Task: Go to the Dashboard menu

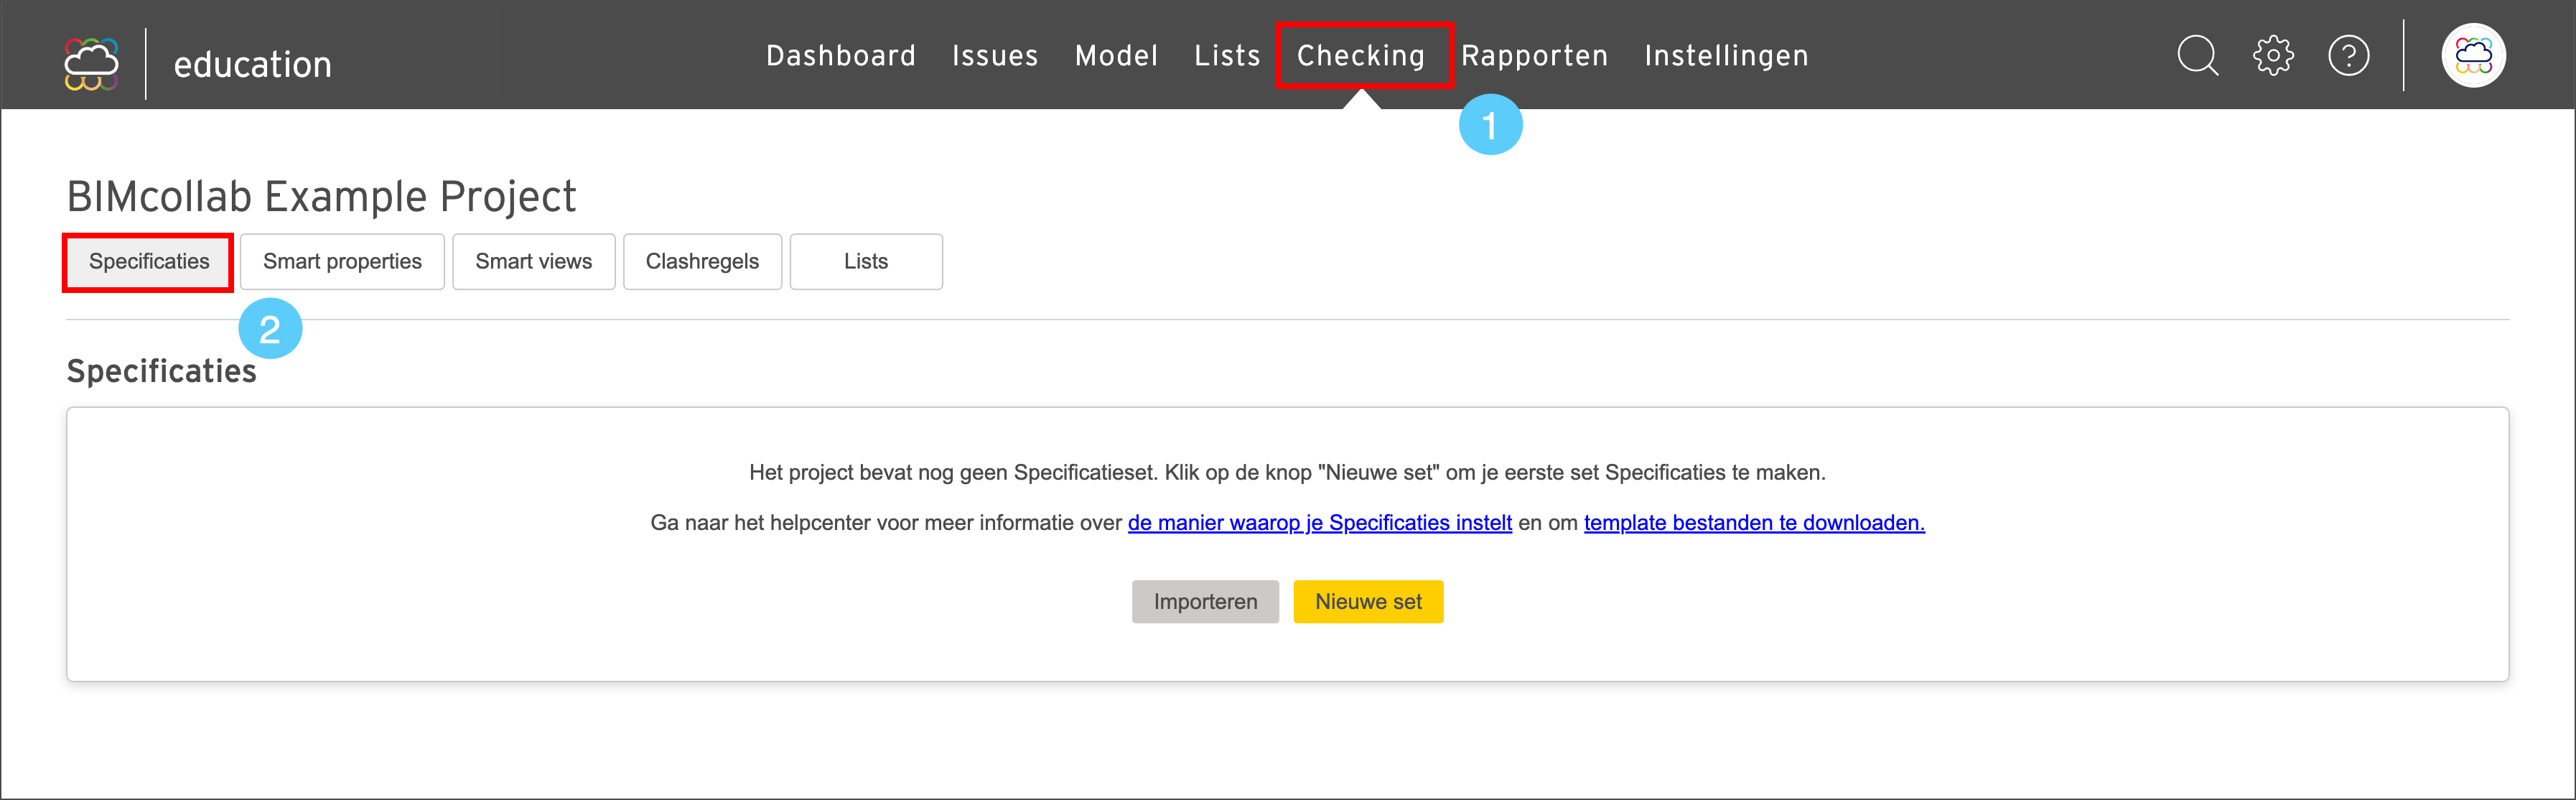Action: tap(841, 55)
